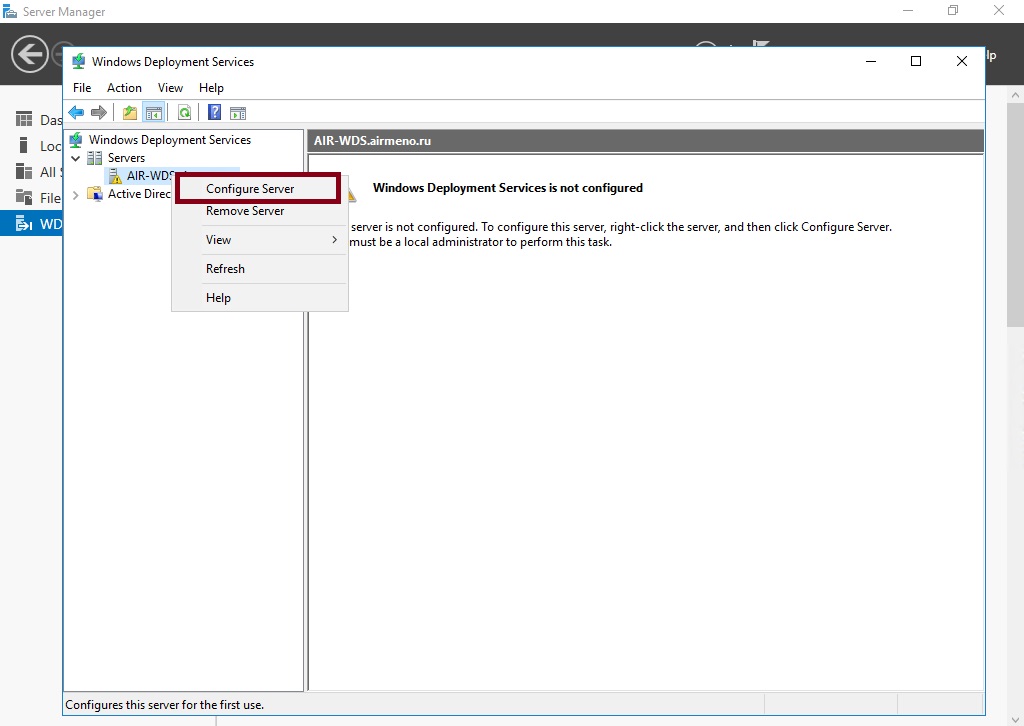Click the Forward arrow in the WDS toolbar

tap(98, 112)
